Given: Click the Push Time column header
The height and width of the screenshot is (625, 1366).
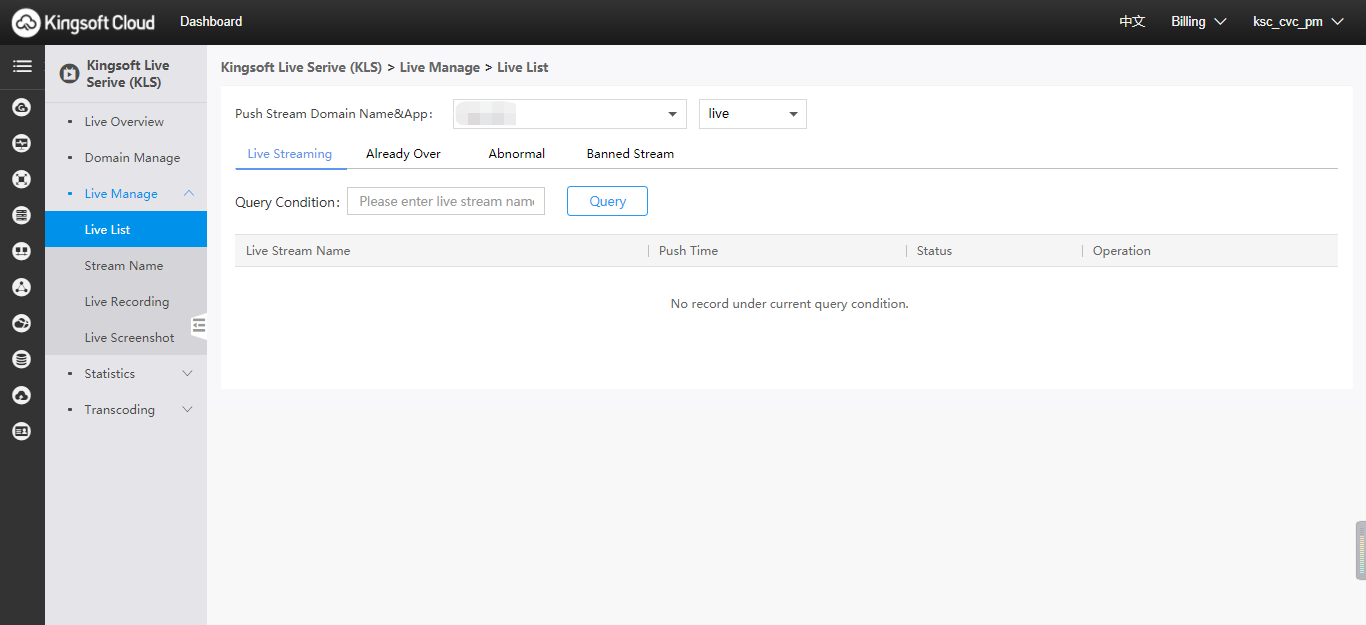Looking at the screenshot, I should coord(688,251).
